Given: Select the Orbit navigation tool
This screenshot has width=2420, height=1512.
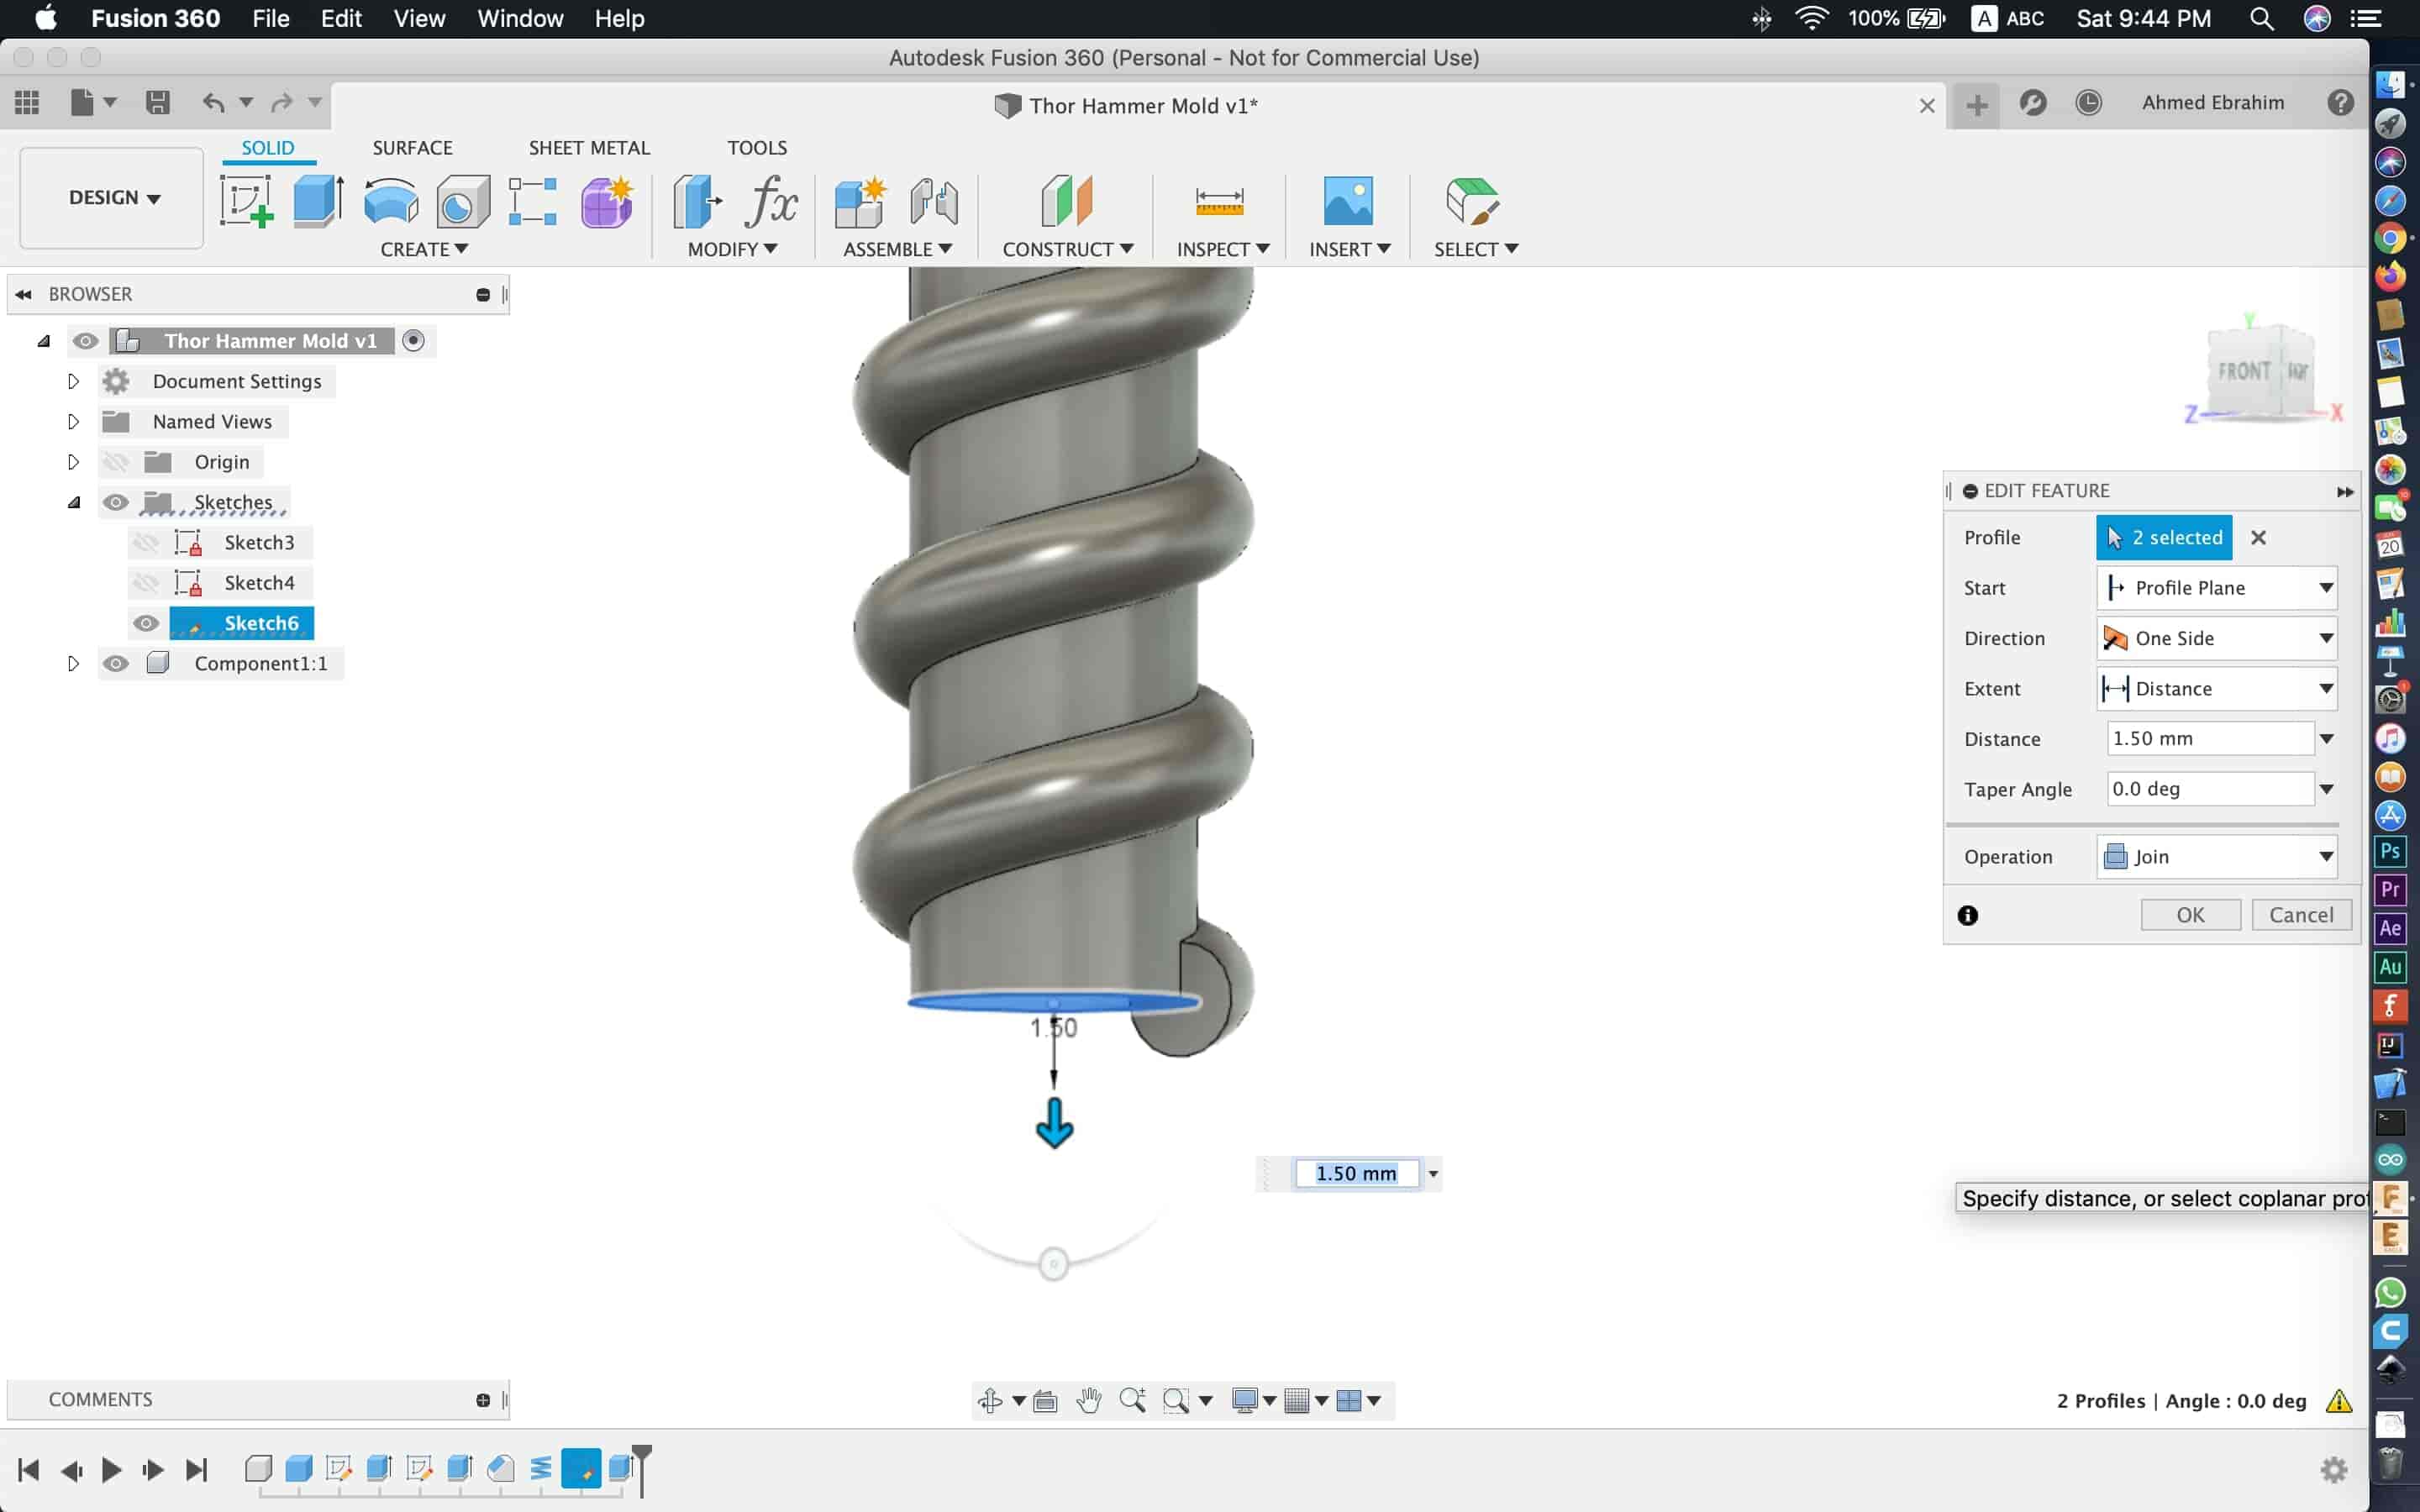Looking at the screenshot, I should pos(990,1400).
